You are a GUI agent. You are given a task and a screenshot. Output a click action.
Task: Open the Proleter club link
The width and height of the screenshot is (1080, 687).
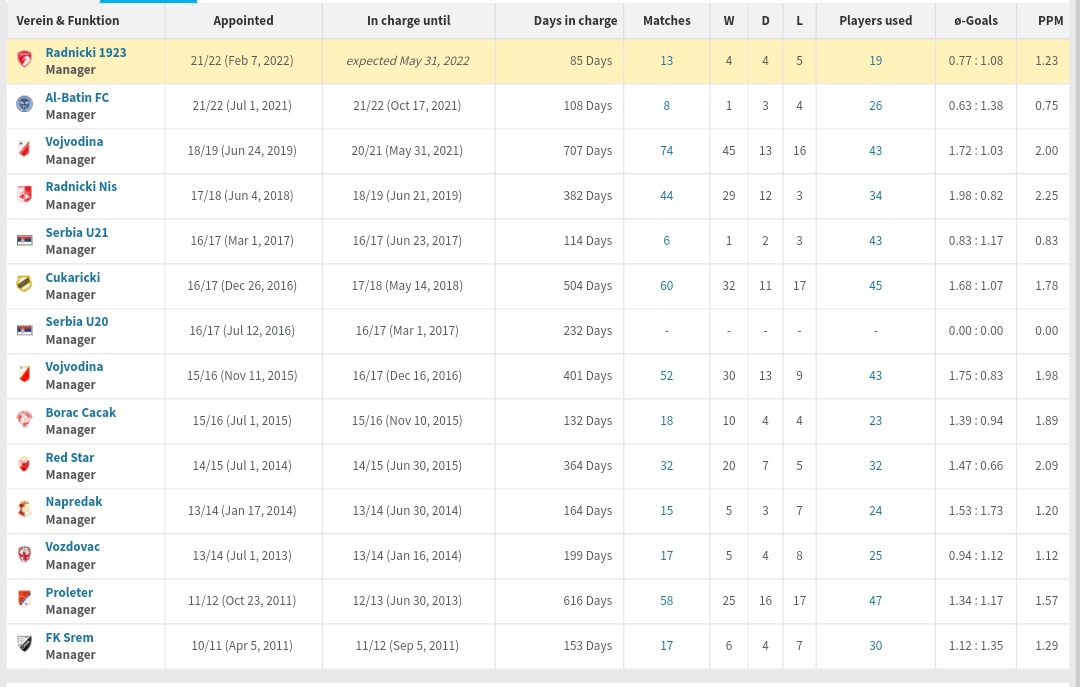point(69,593)
